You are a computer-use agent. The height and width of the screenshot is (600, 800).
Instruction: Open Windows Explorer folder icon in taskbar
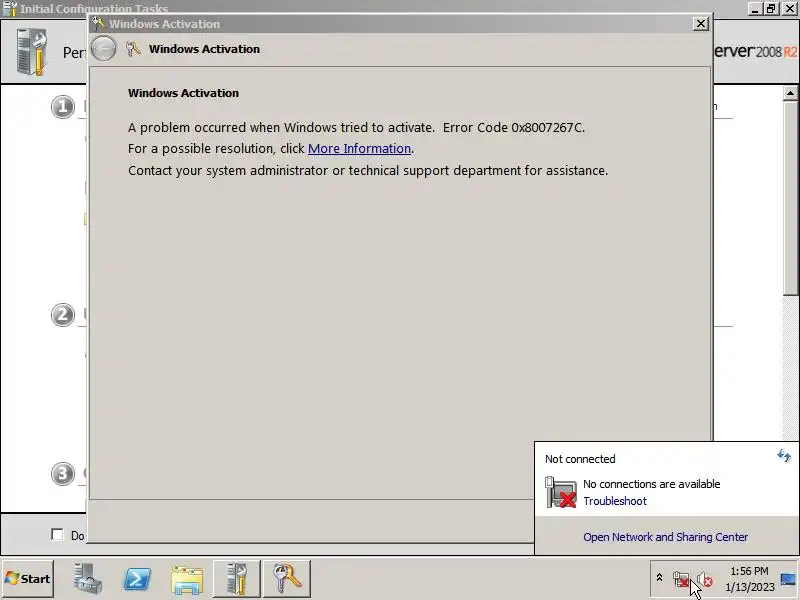coord(187,579)
